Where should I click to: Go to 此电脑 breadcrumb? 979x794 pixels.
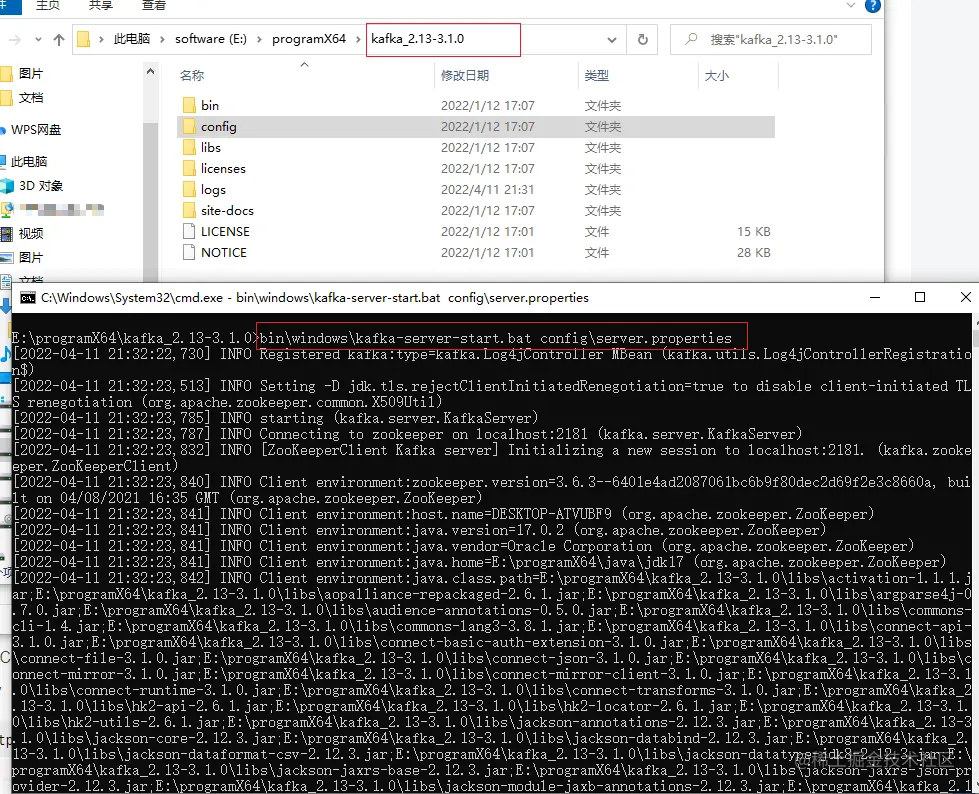tap(132, 39)
